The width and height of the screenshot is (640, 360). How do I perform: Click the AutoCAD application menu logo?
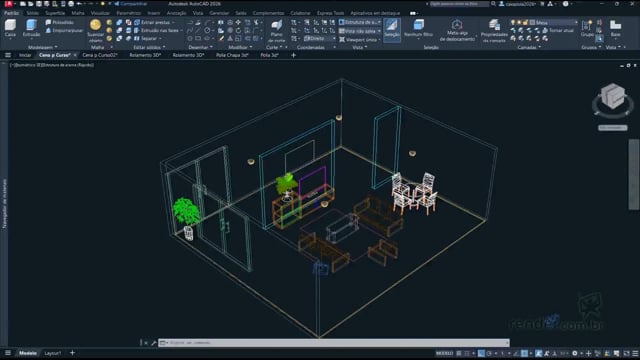(8, 4)
